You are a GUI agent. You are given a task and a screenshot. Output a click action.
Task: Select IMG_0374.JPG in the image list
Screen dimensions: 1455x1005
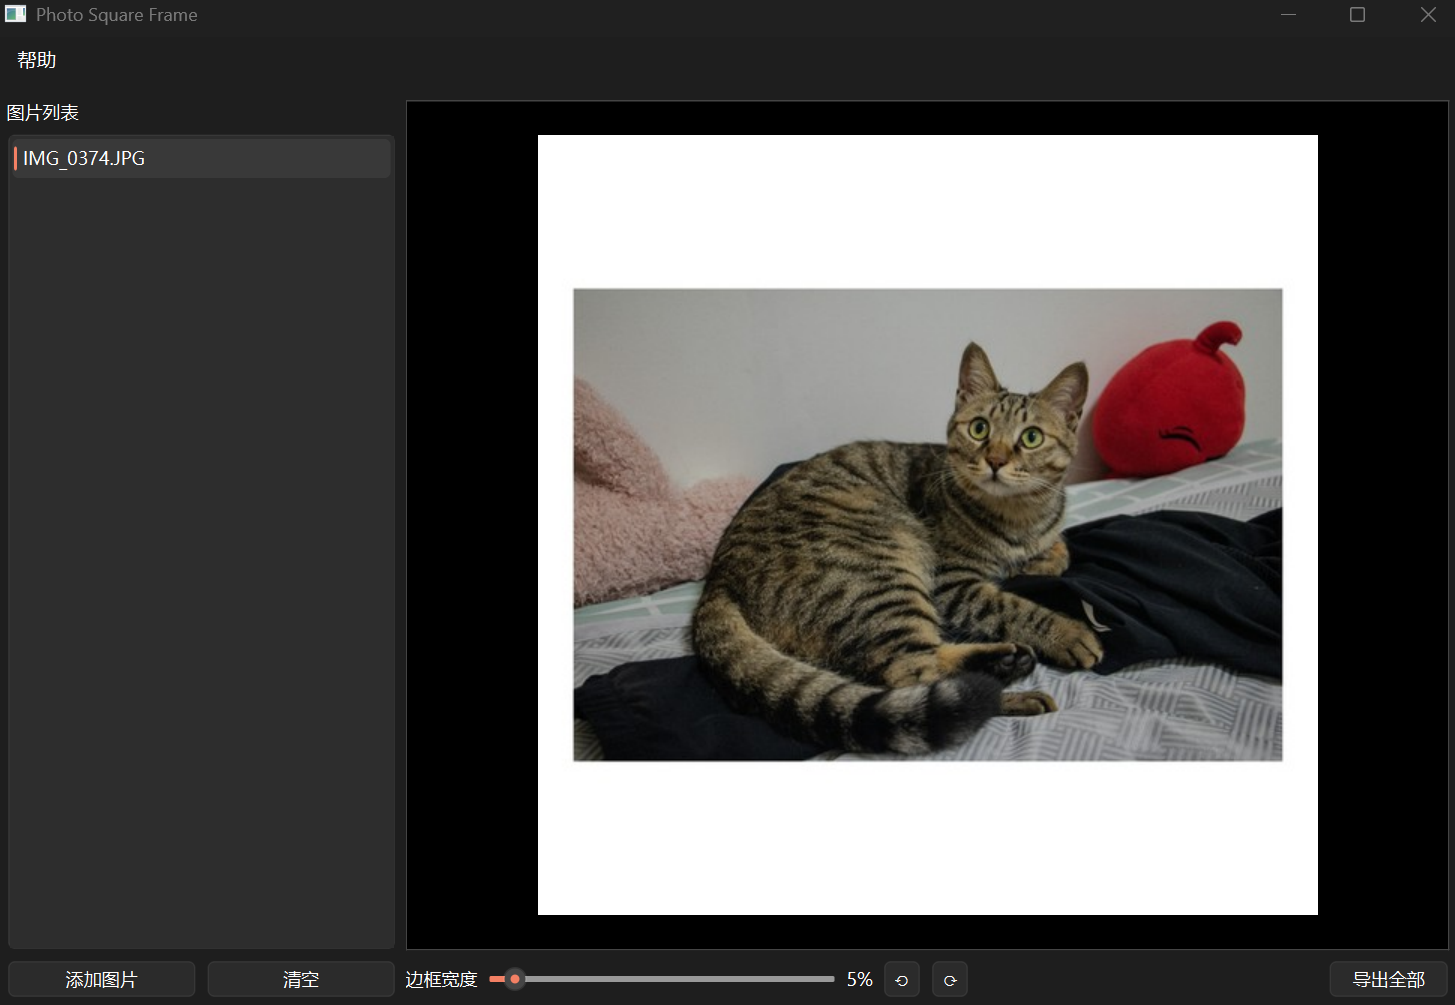coord(201,158)
